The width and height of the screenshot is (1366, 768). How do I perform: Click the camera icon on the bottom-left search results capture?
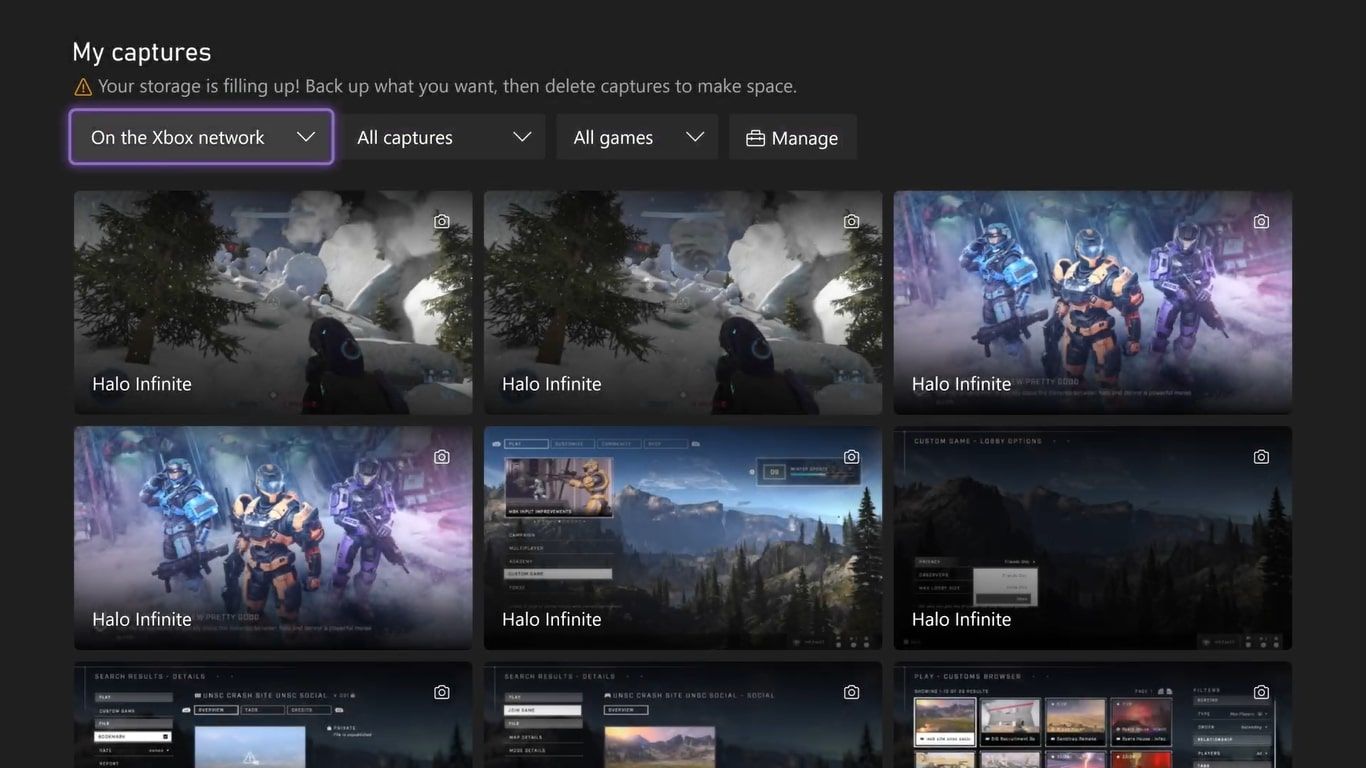[441, 691]
